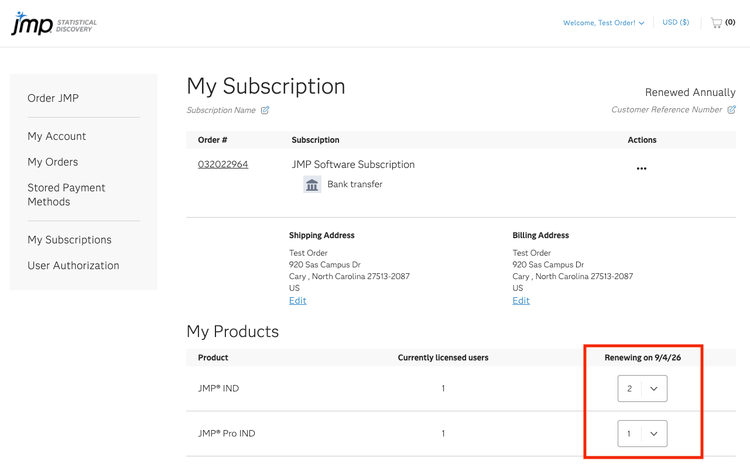
Task: Click the JMP Statistical Discovery logo
Action: [54, 23]
